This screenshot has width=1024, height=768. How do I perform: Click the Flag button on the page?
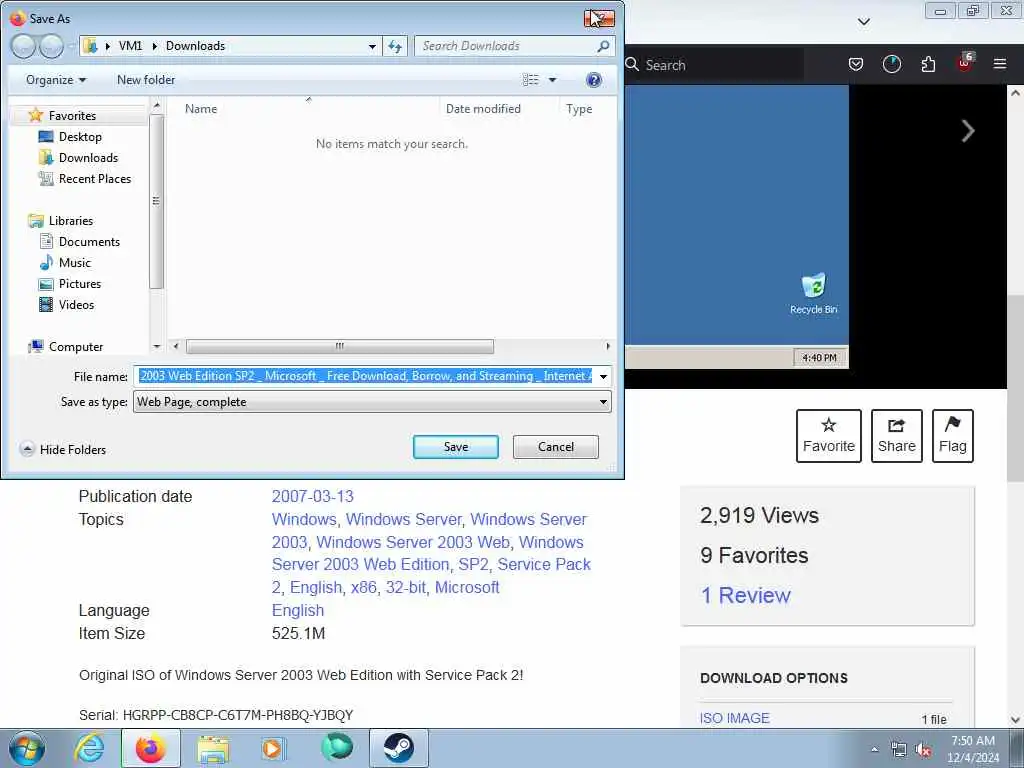click(953, 436)
